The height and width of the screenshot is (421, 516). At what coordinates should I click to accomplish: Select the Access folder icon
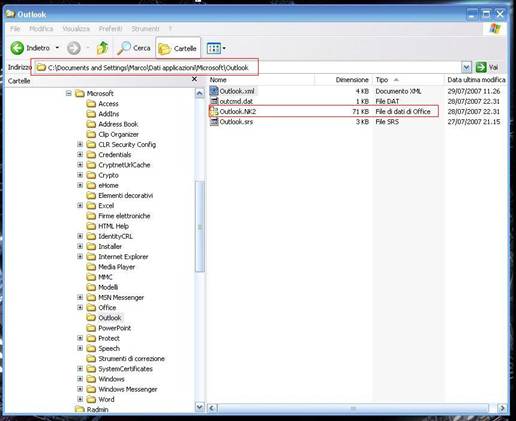tap(91, 104)
